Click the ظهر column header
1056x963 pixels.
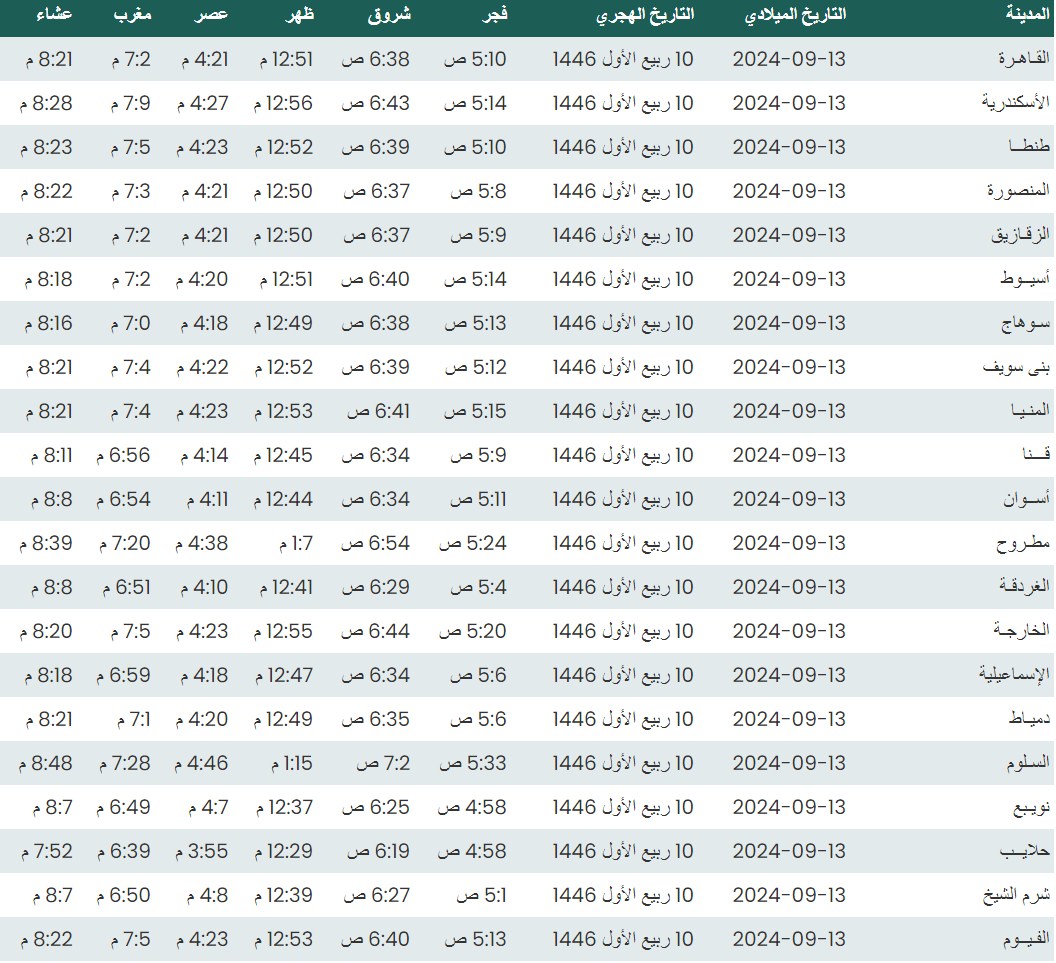(299, 15)
